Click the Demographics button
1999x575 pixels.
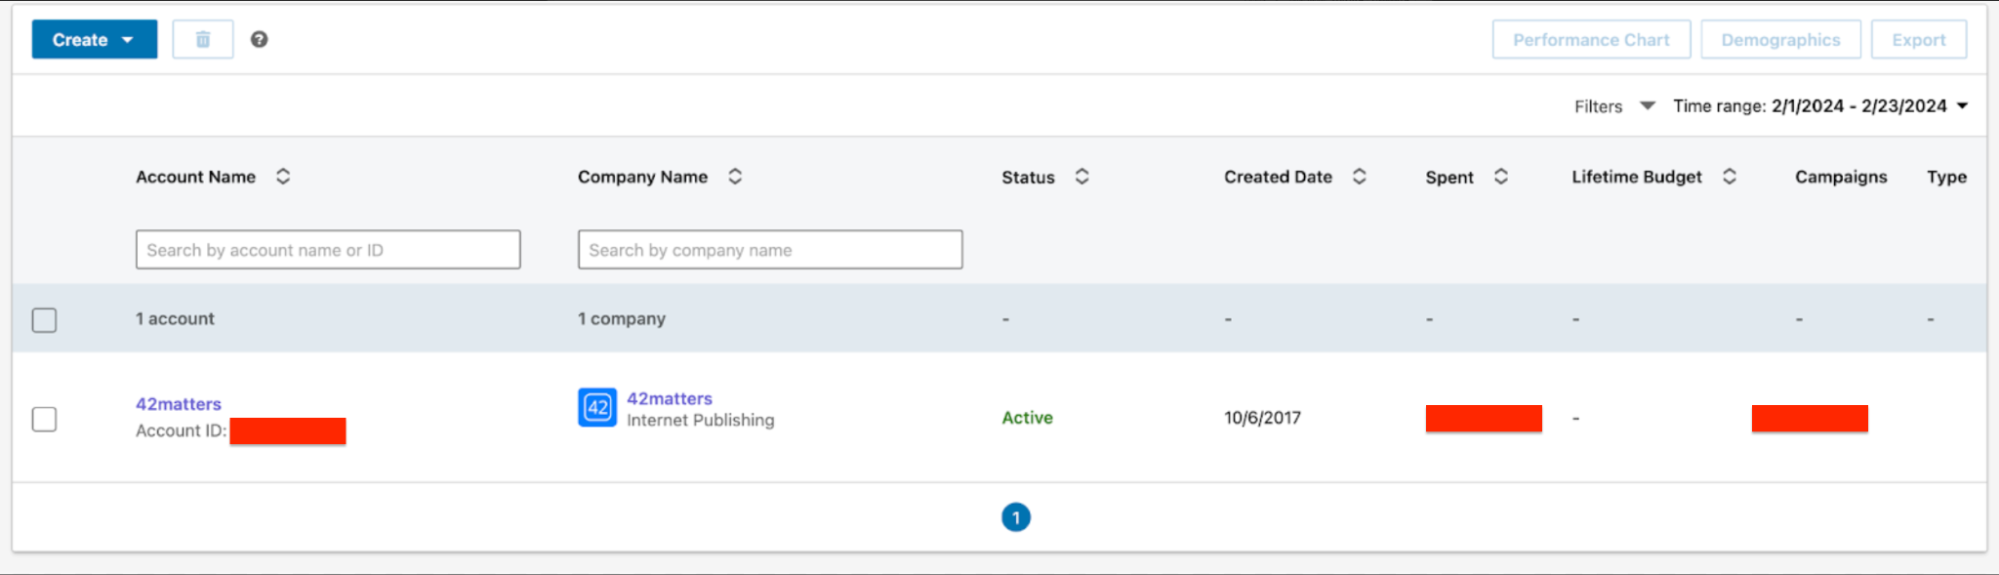tap(1780, 40)
